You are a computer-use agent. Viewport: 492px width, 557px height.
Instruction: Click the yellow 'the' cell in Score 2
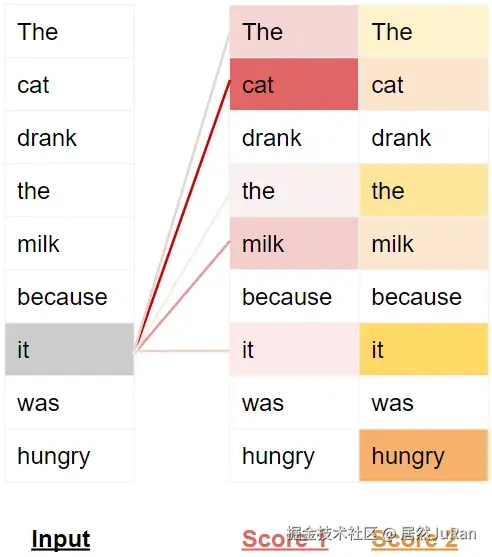tap(423, 190)
